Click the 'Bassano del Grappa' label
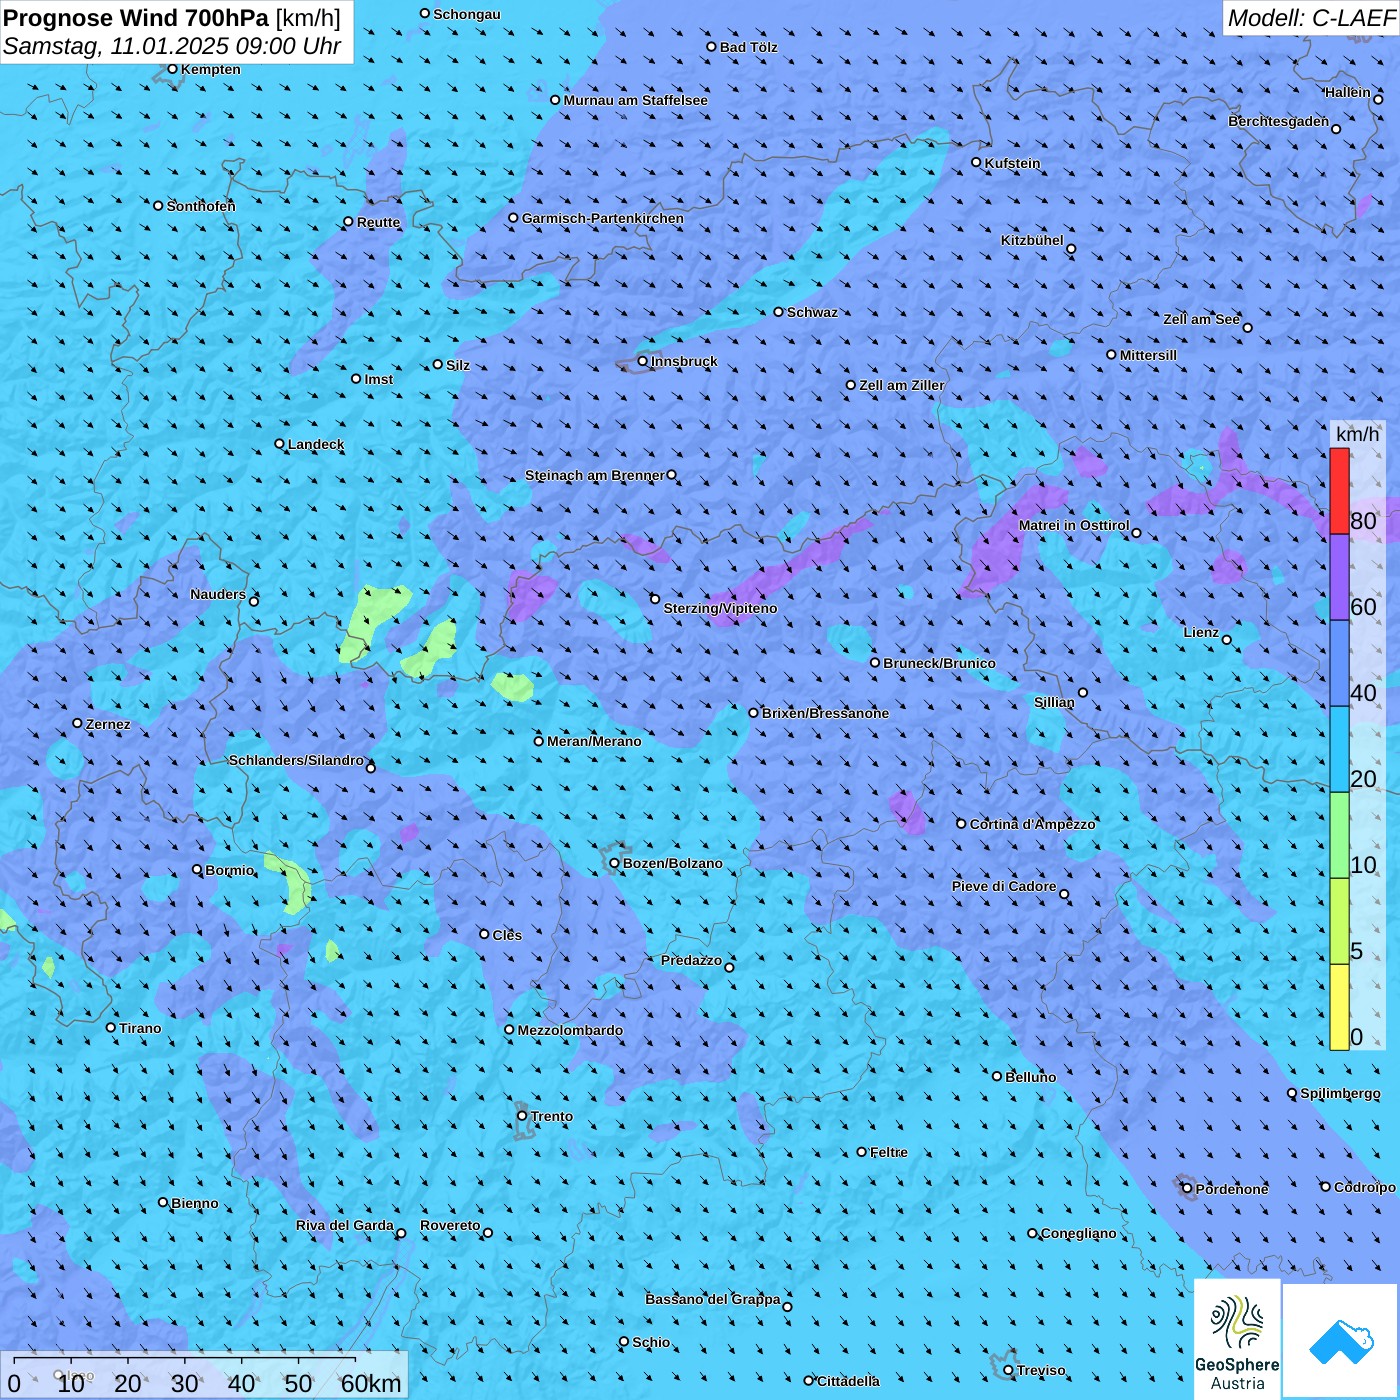This screenshot has height=1400, width=1400. pos(713,1299)
